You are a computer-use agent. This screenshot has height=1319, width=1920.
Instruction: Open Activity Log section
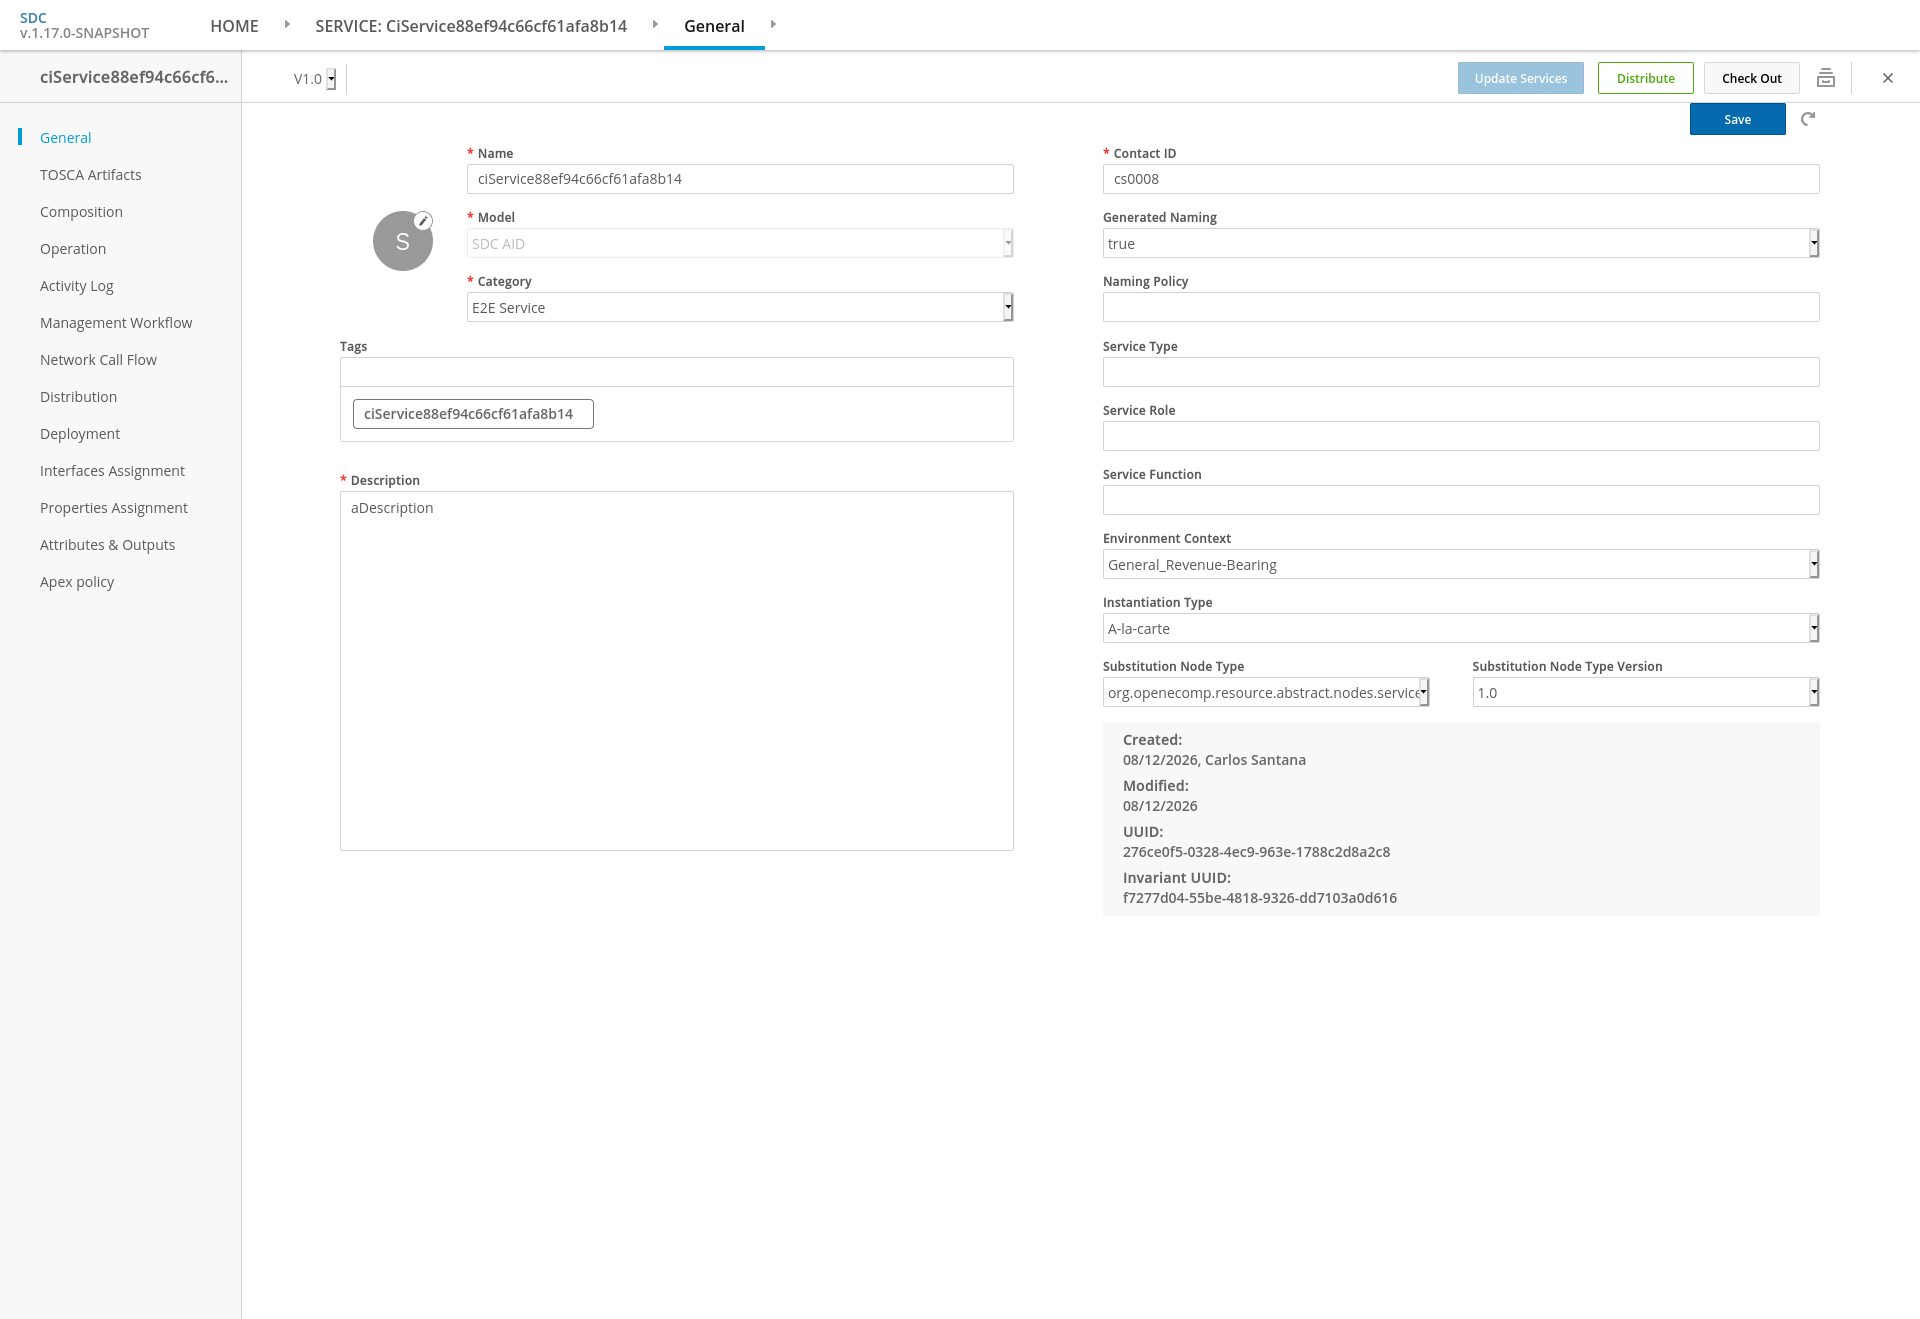(x=77, y=286)
